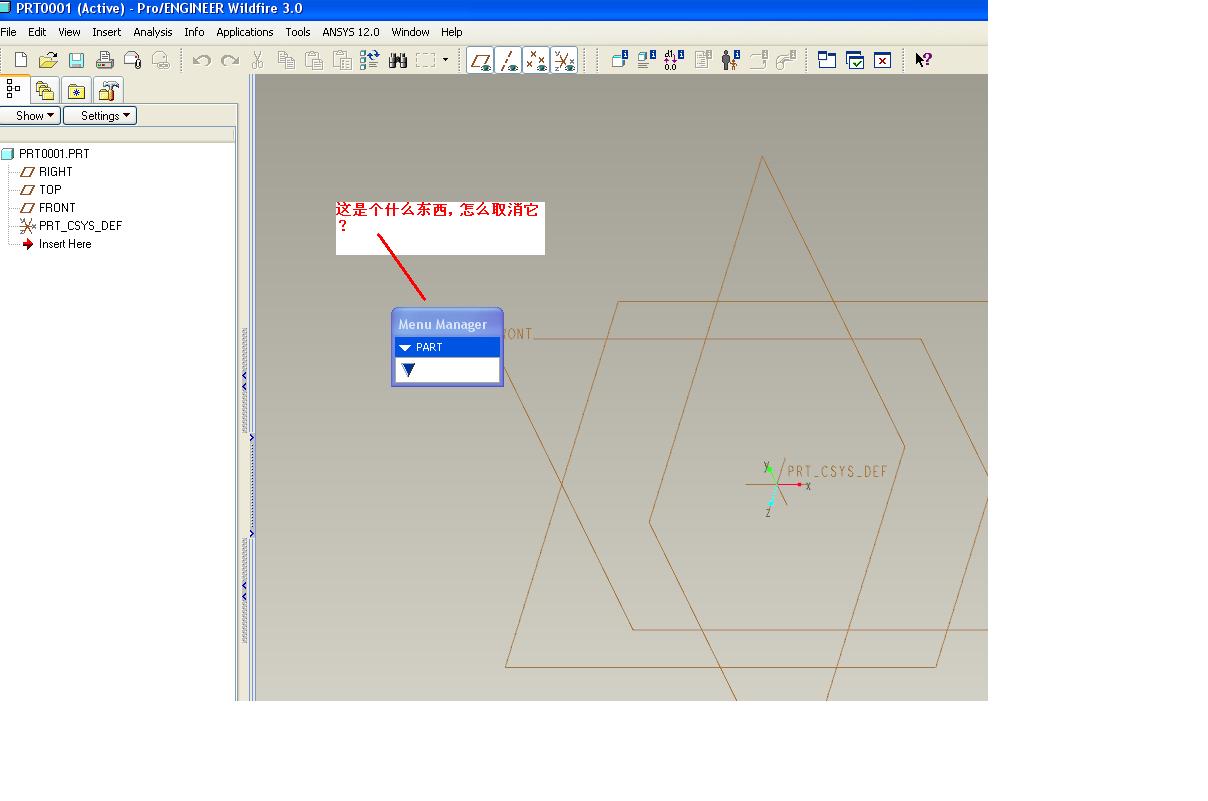The height and width of the screenshot is (801, 1208).
Task: Switch to Folder Browser navigator tab
Action: tap(45, 91)
